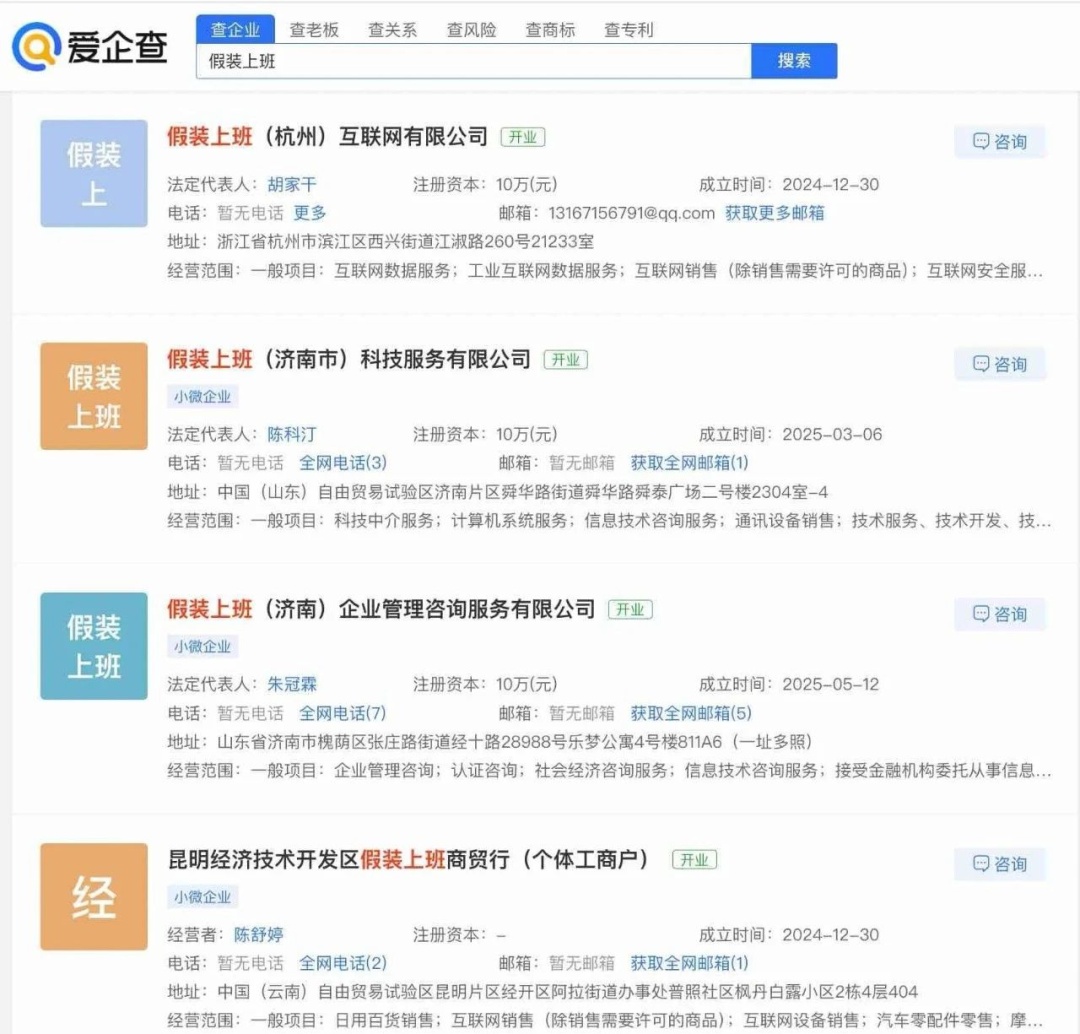Click the teal 假装上班 logo for the 企业管理咨询 company
Screen dimensions: 1080x1034
tap(94, 646)
